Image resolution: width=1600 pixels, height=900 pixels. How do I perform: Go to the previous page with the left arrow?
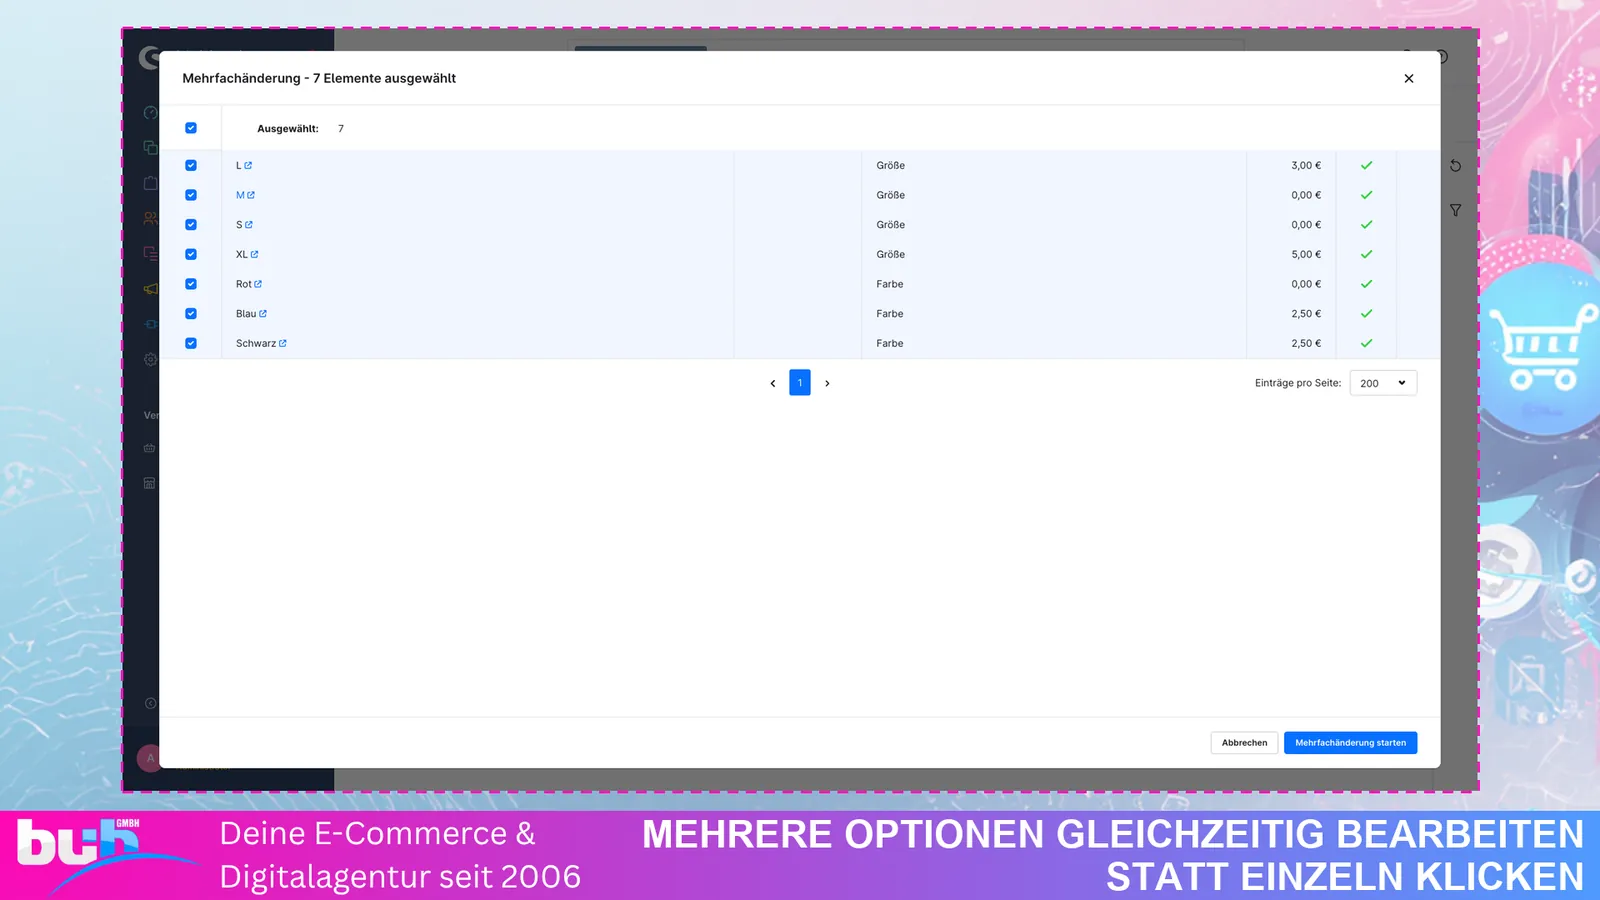[x=773, y=383]
